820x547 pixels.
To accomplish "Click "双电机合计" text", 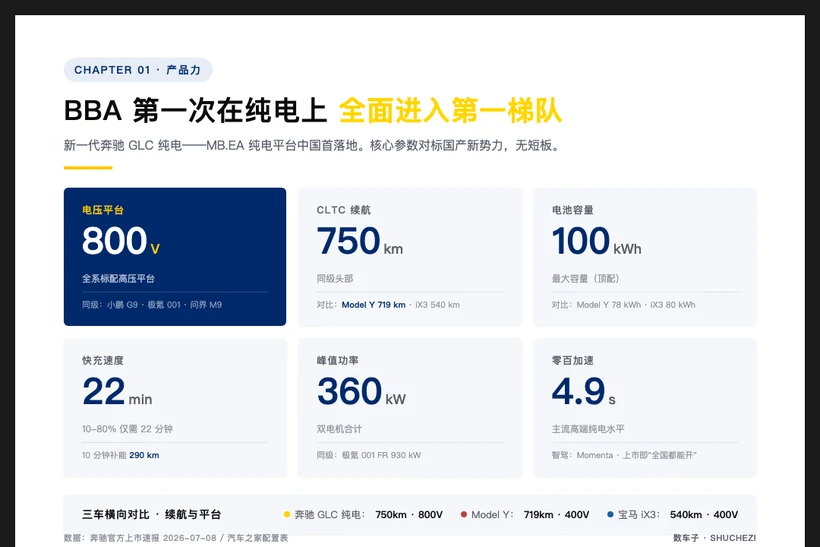I will point(339,429).
